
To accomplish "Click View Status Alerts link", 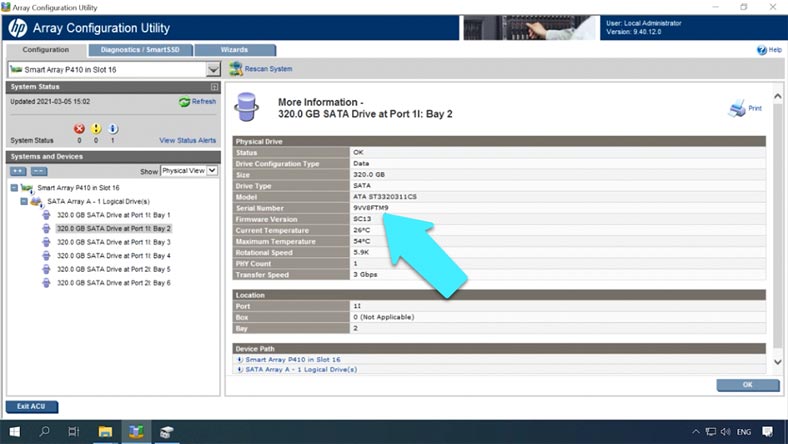I will pos(187,140).
